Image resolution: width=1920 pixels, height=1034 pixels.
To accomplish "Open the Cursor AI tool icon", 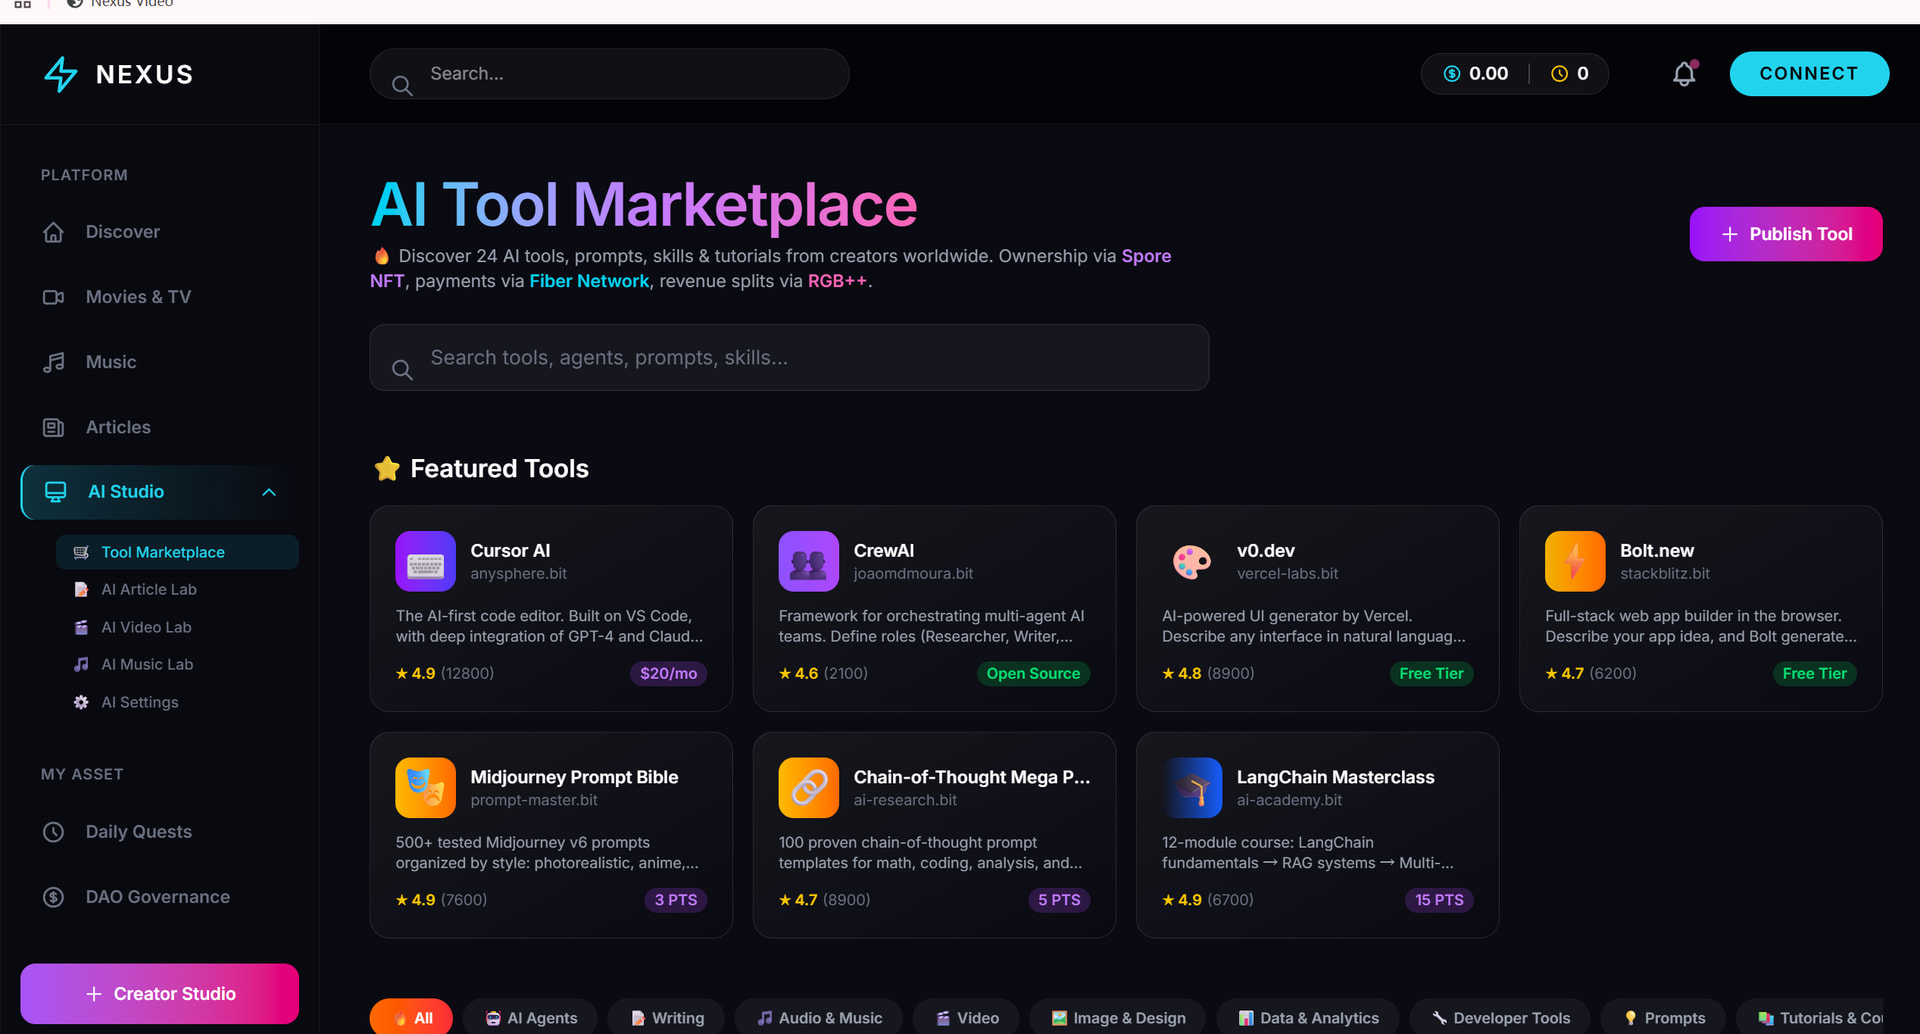I will [x=425, y=561].
